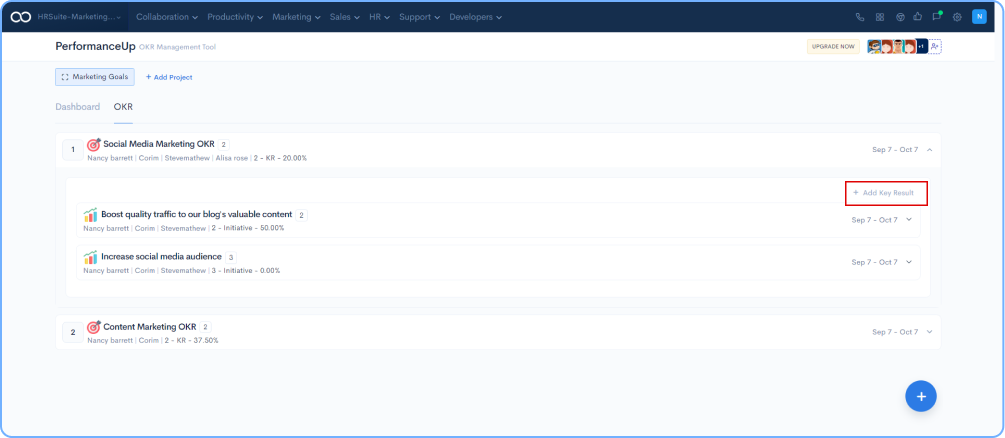Click the infinity logo icon
1005x438 pixels.
(x=20, y=17)
